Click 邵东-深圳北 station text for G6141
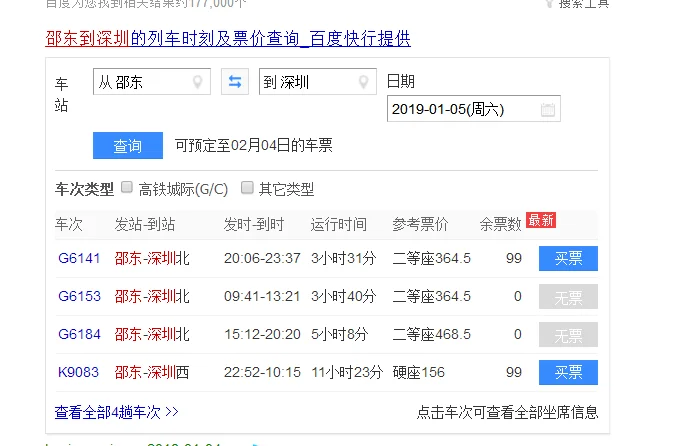Image resolution: width=675 pixels, height=446 pixels. pyautogui.click(x=152, y=258)
